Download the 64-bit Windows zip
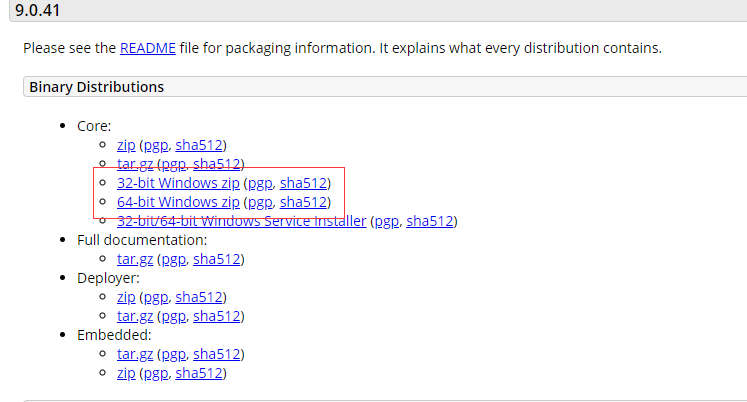 coord(178,203)
